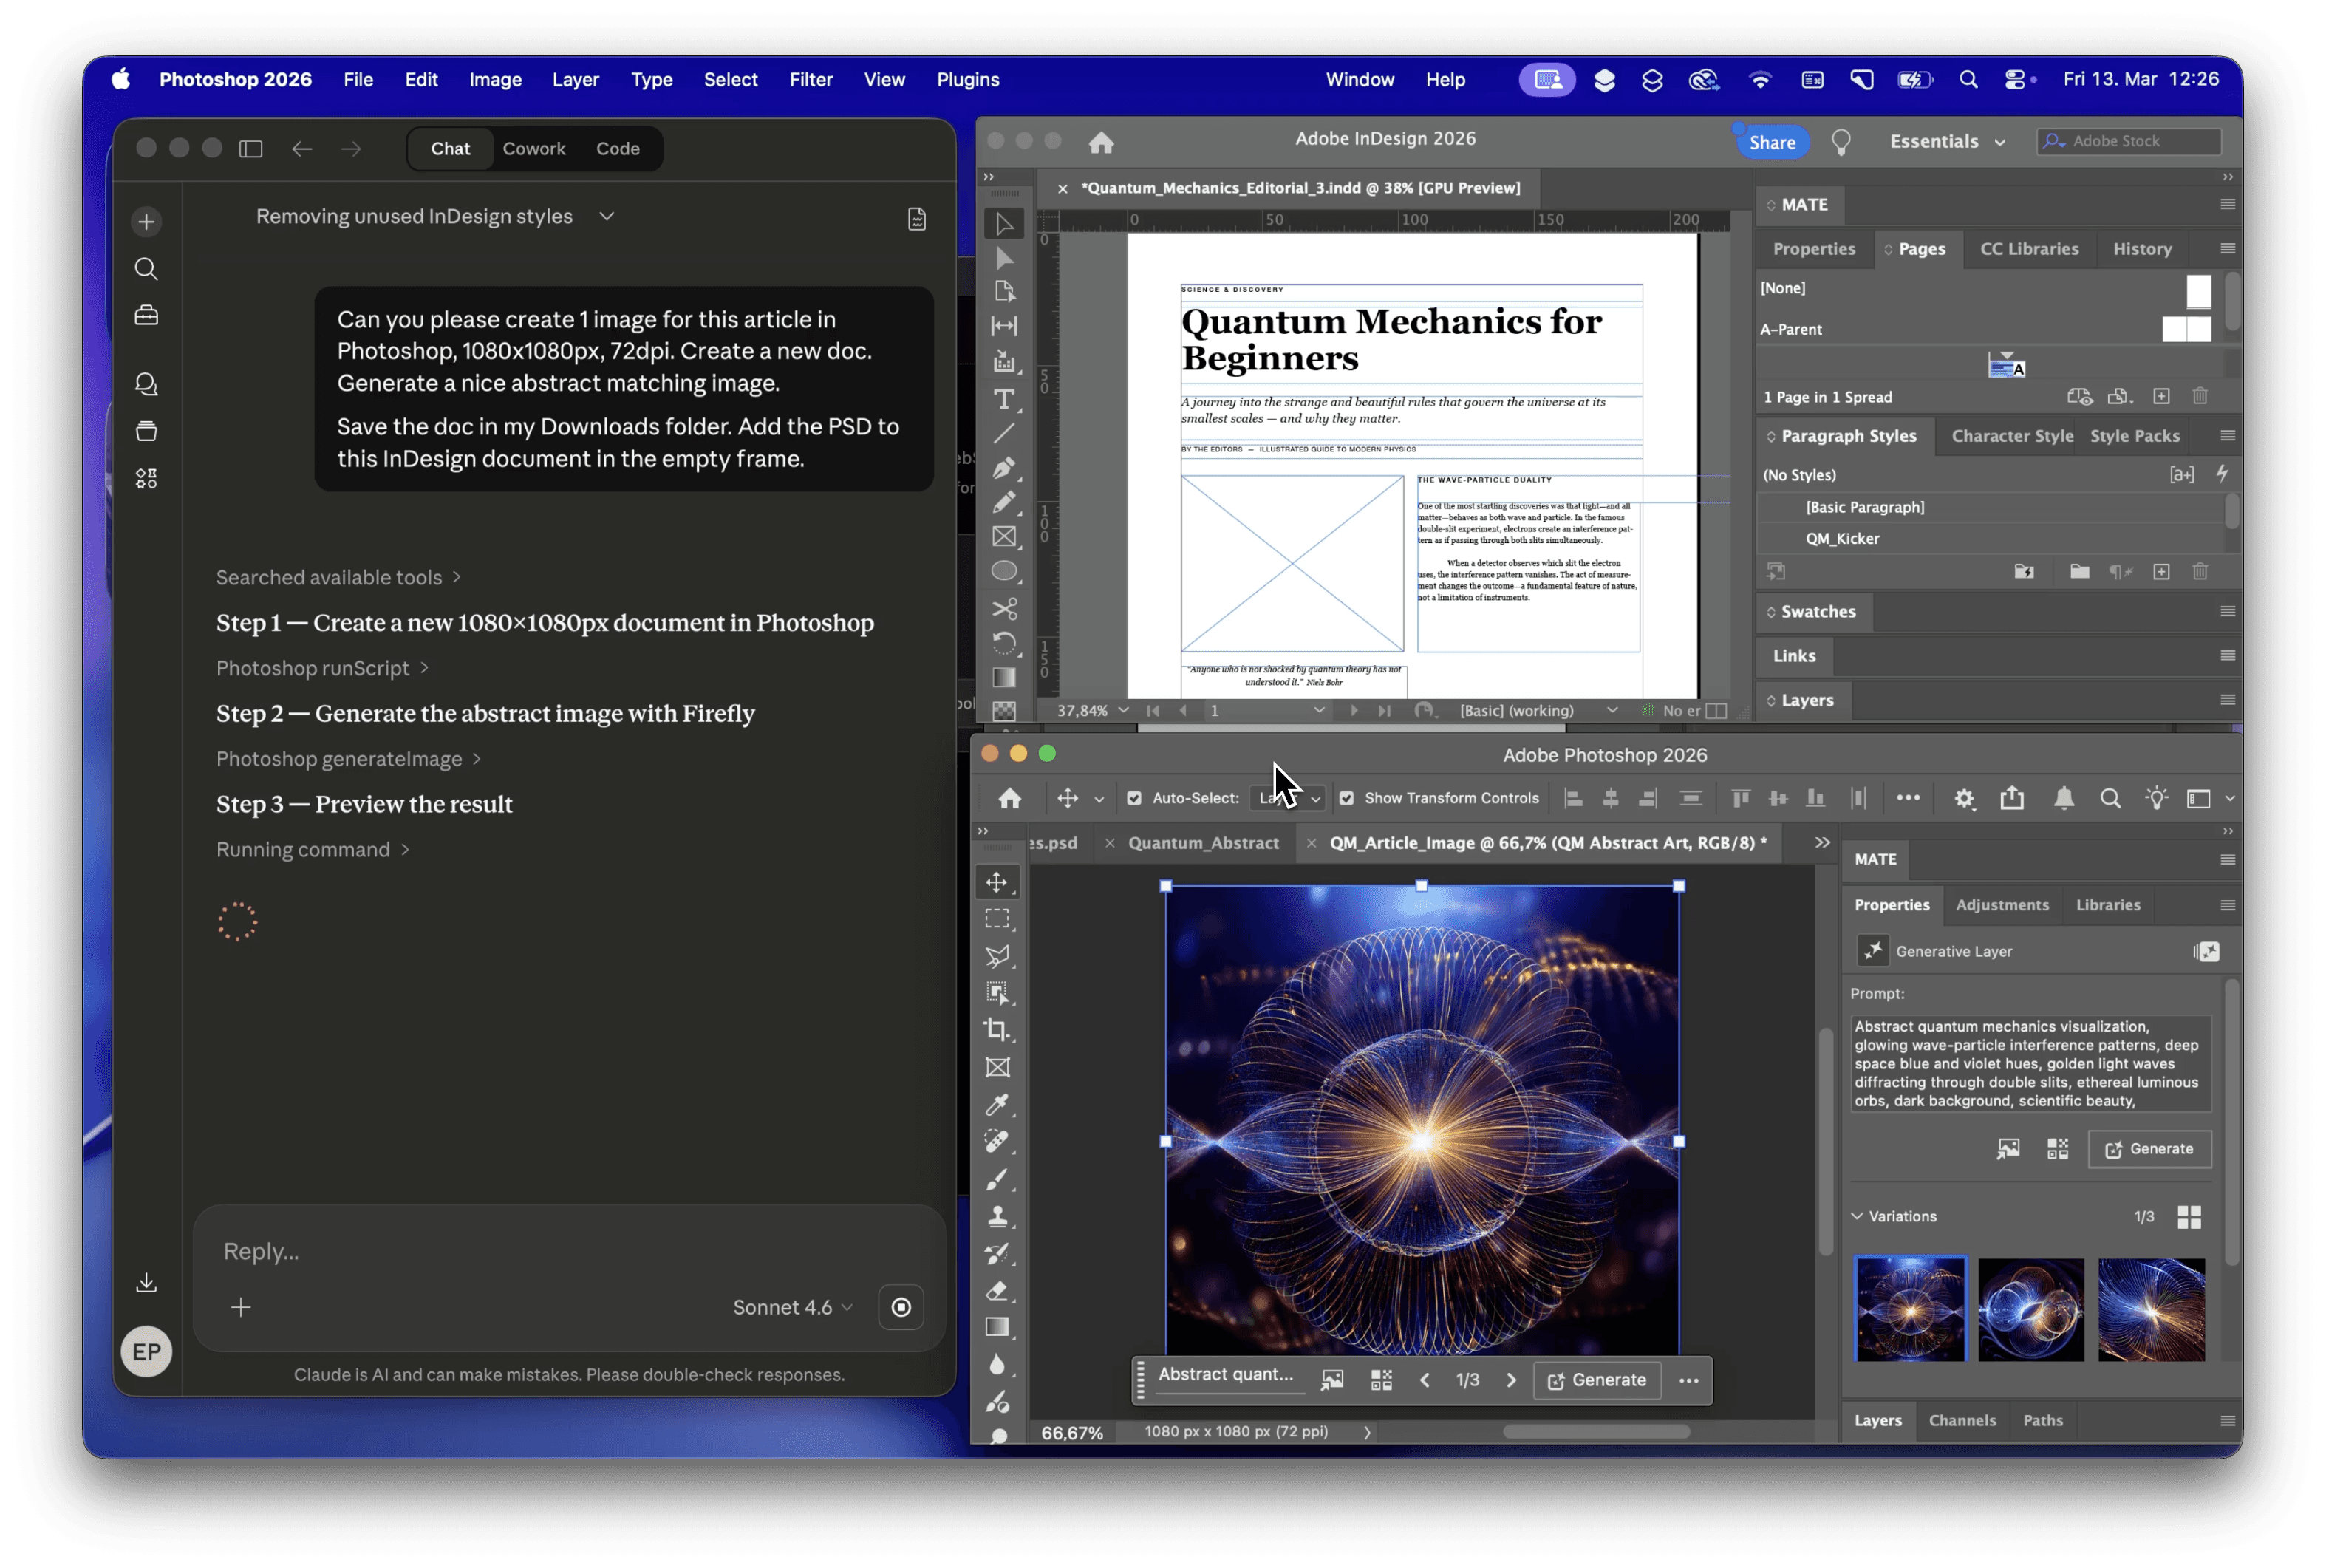Select the Rectangle Frame tool in InDesign

coord(1004,536)
